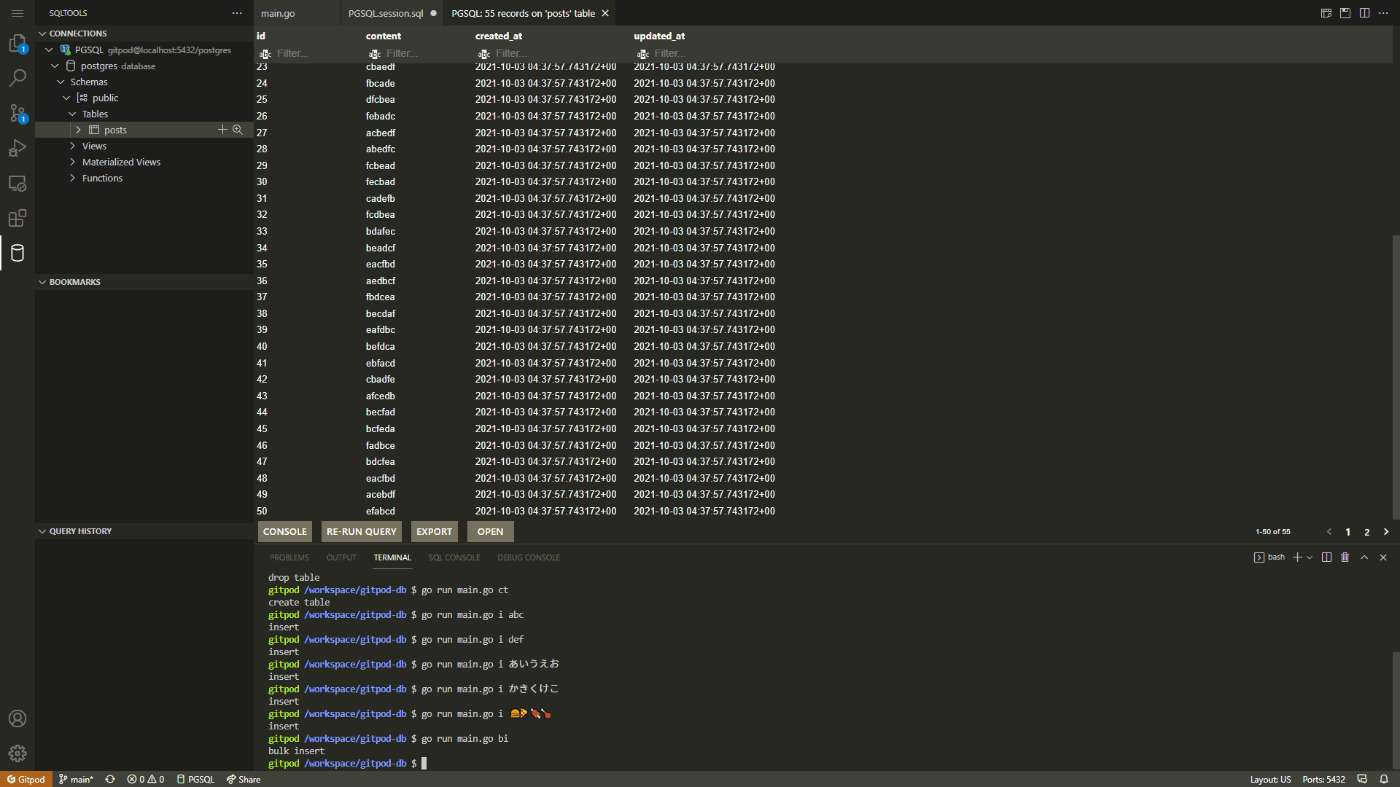Screen dimensions: 1400x787
Task: Click the add record plus icon on posts
Action: pos(223,130)
